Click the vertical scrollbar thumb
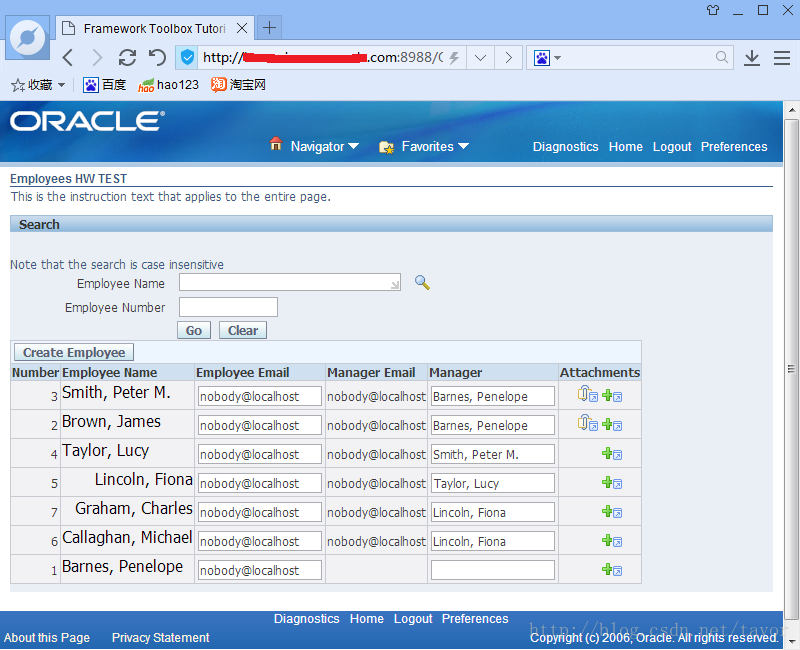The height and width of the screenshot is (650, 800). [x=791, y=368]
